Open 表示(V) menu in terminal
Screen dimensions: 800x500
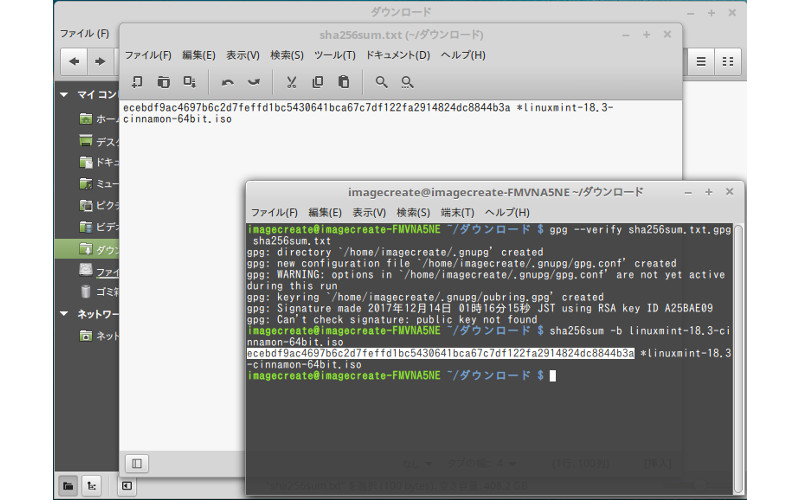pos(369,212)
